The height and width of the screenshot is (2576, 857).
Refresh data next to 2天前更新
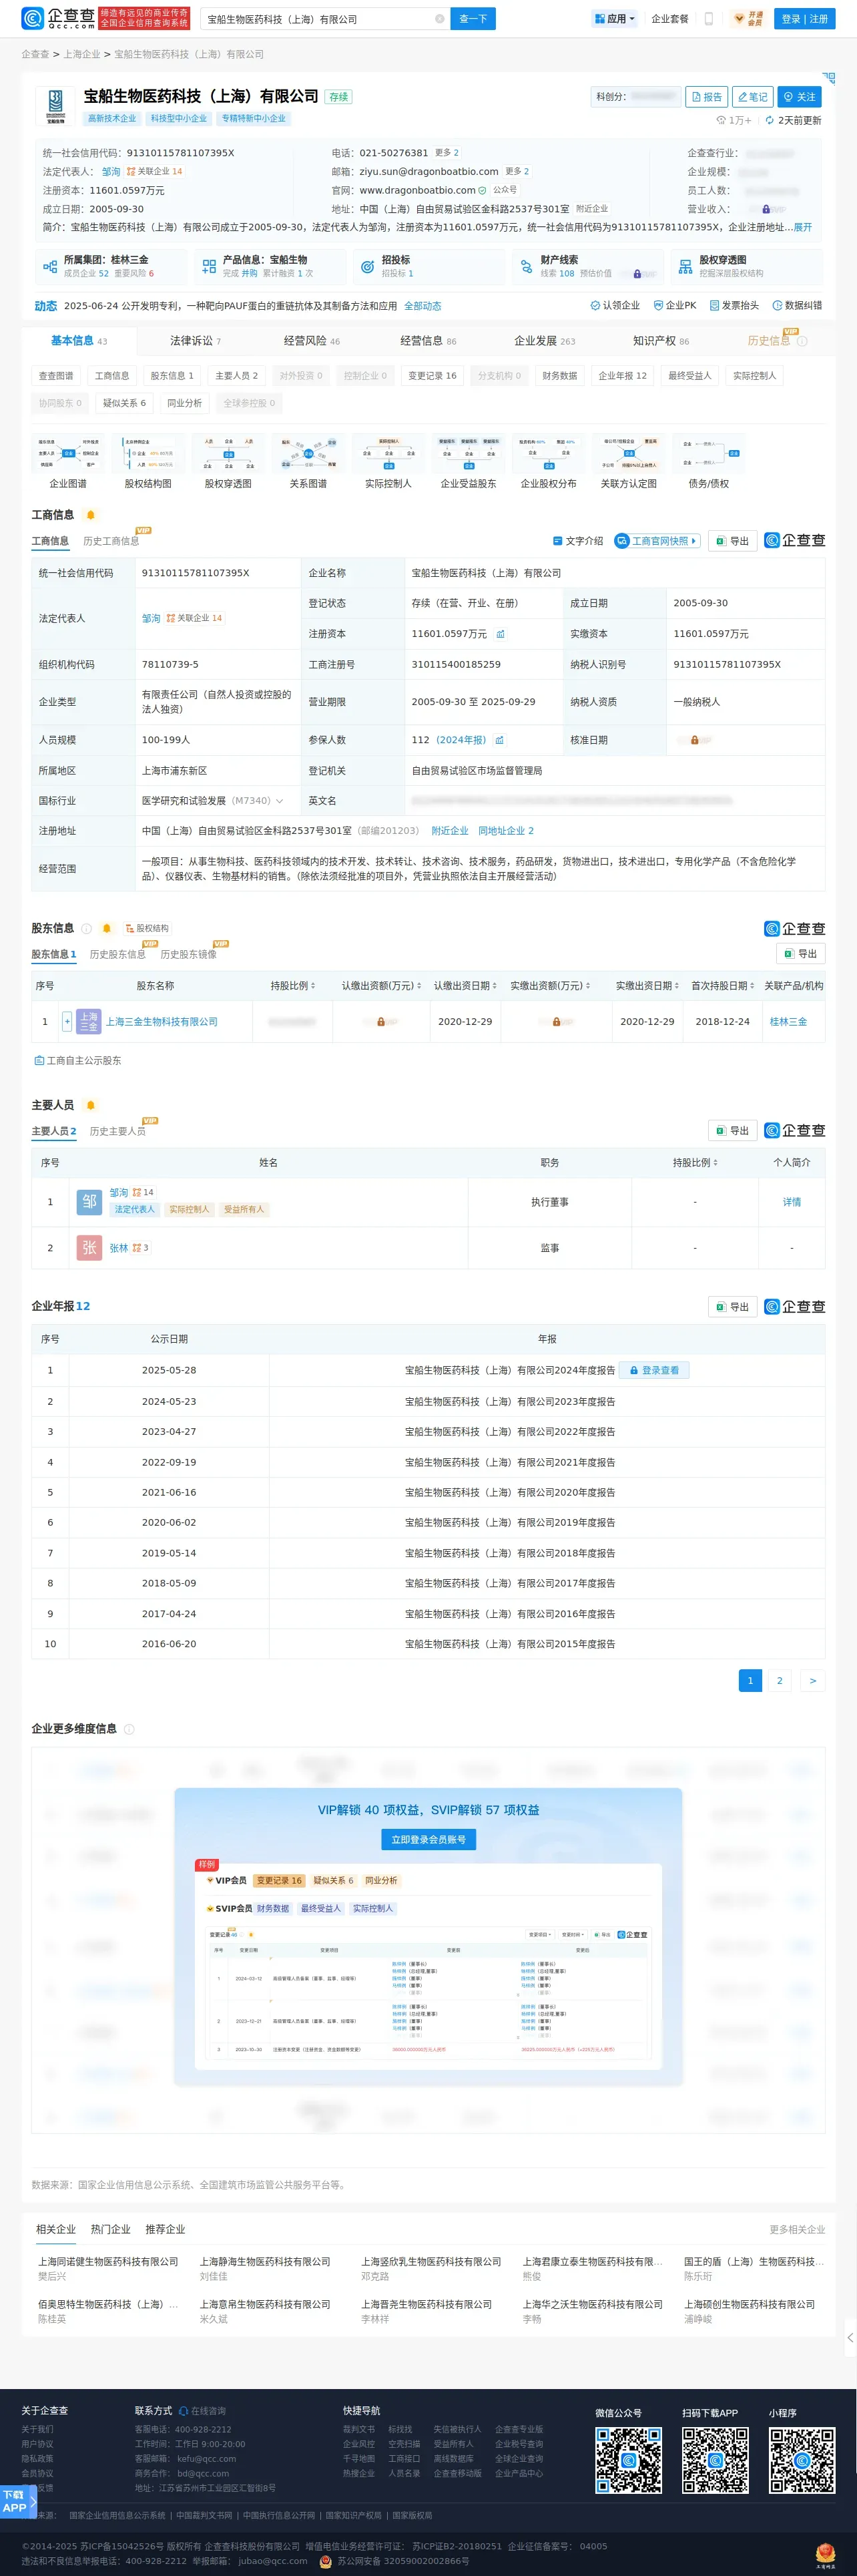point(769,120)
